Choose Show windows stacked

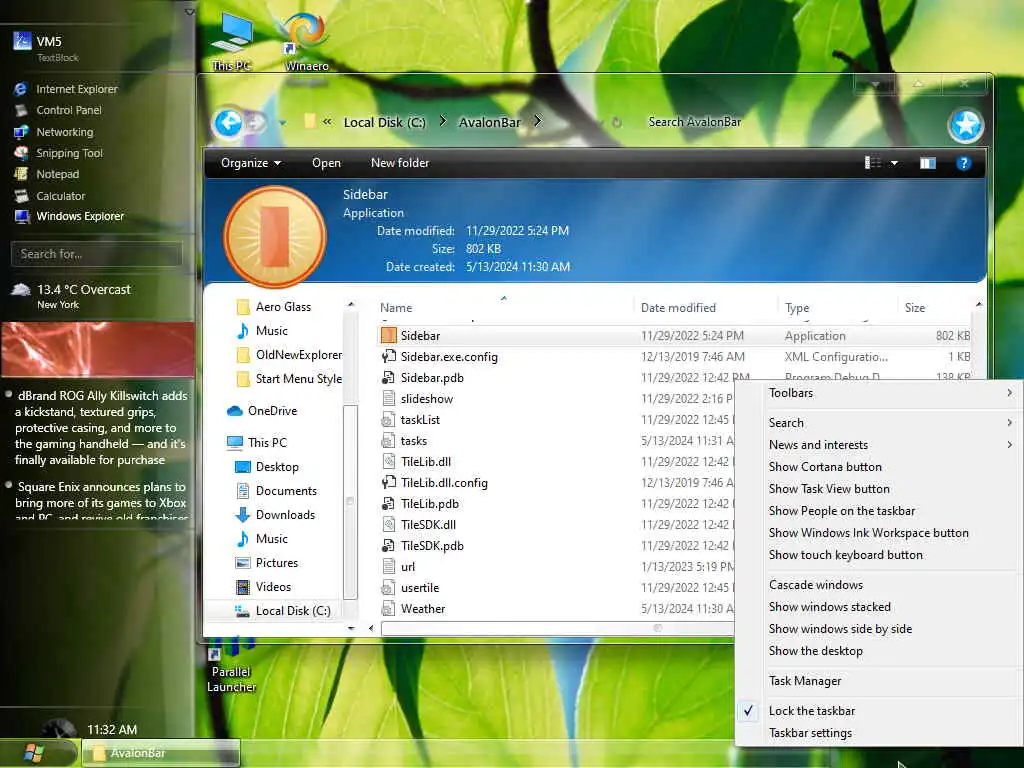coord(829,607)
